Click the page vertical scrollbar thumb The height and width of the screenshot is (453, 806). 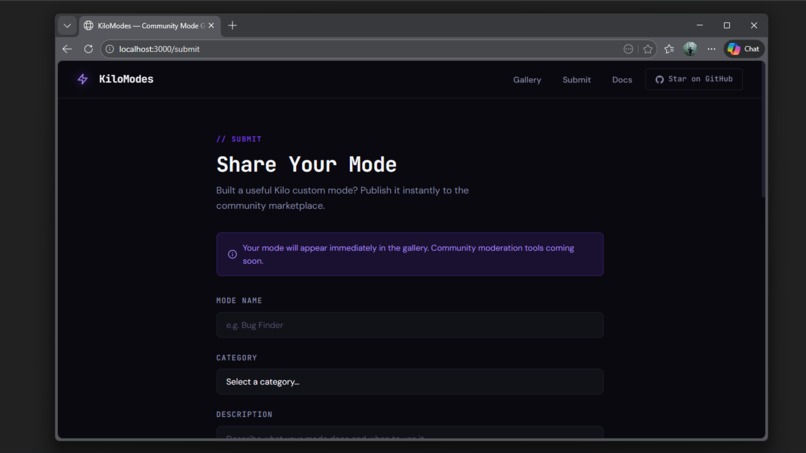[x=763, y=130]
